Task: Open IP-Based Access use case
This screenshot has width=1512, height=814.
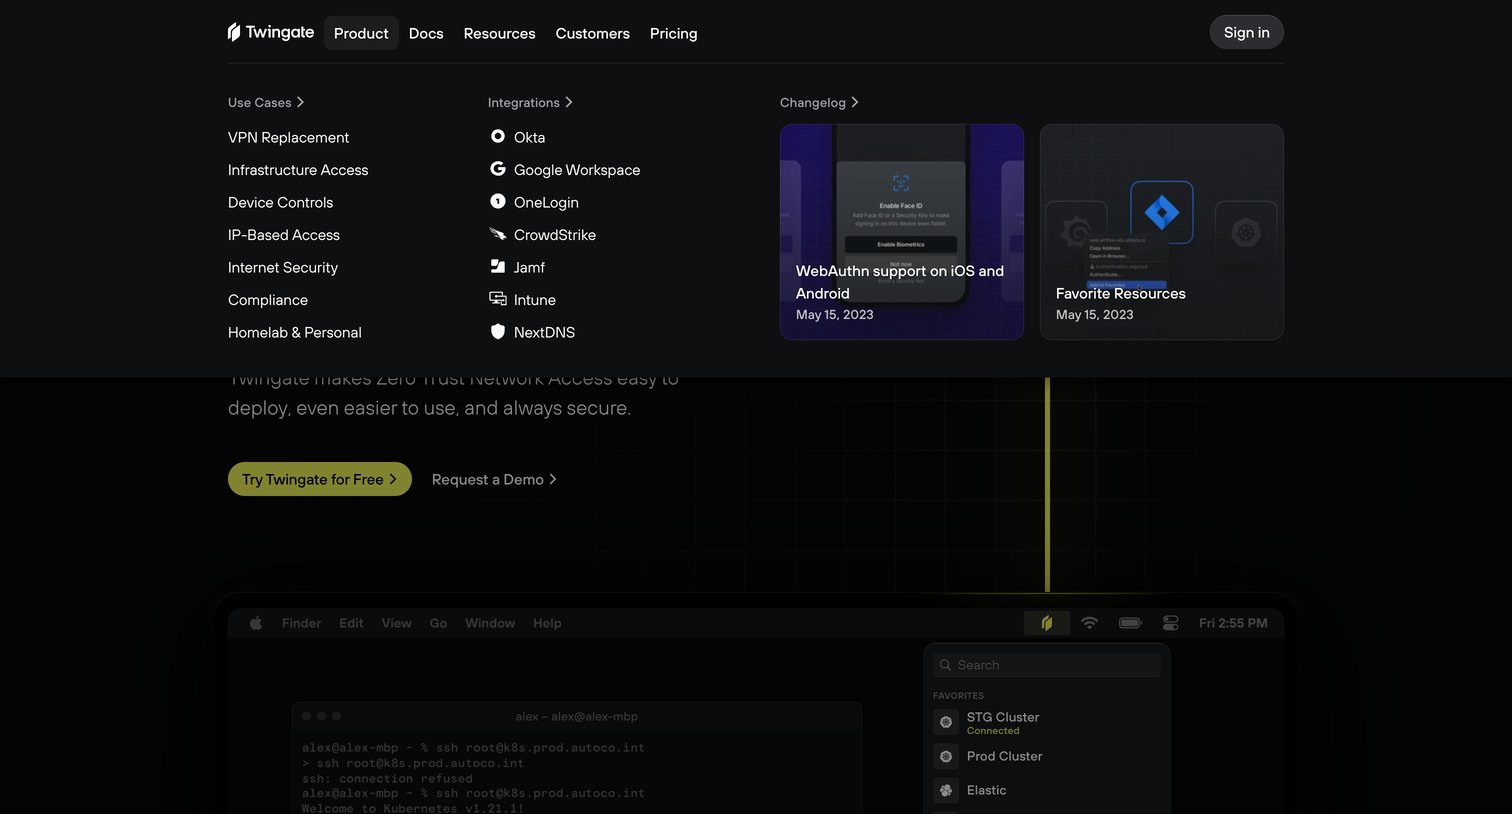Action: click(284, 235)
